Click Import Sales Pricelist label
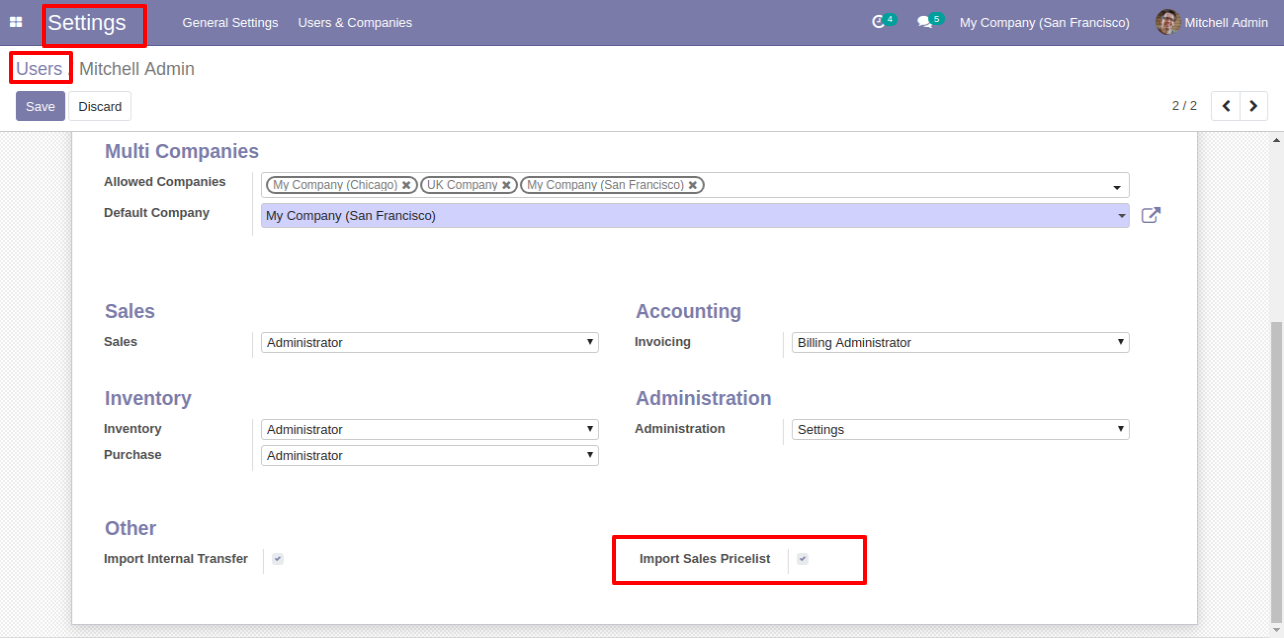This screenshot has width=1284, height=638. coord(705,559)
